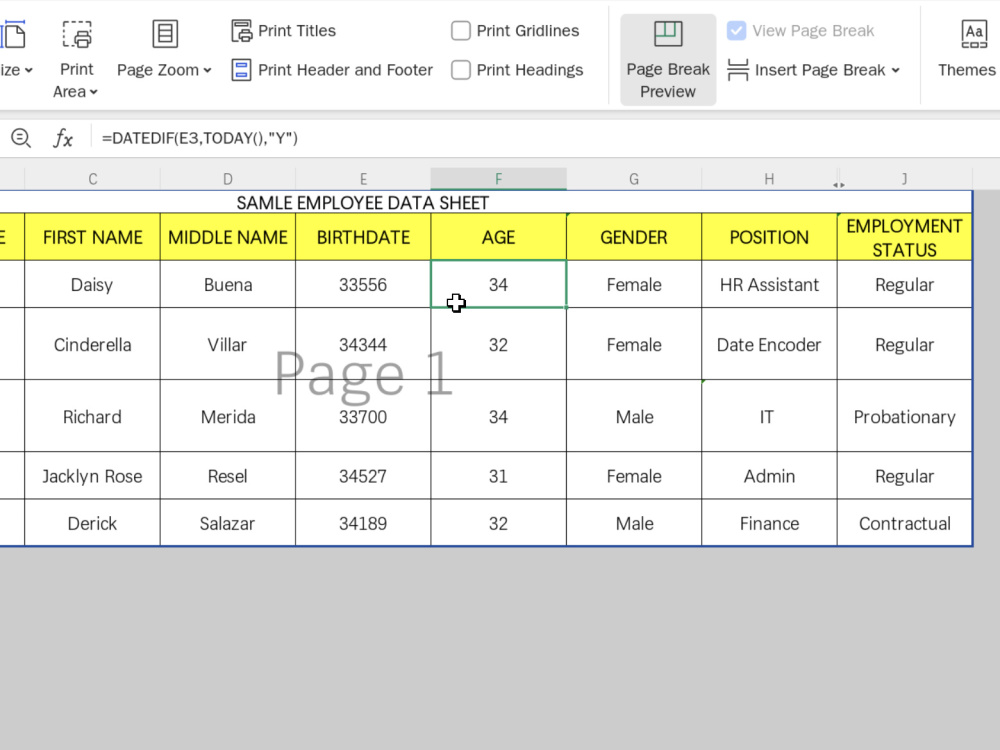This screenshot has height=750, width=1000.
Task: Select the cell containing Merida
Action: pos(228,416)
